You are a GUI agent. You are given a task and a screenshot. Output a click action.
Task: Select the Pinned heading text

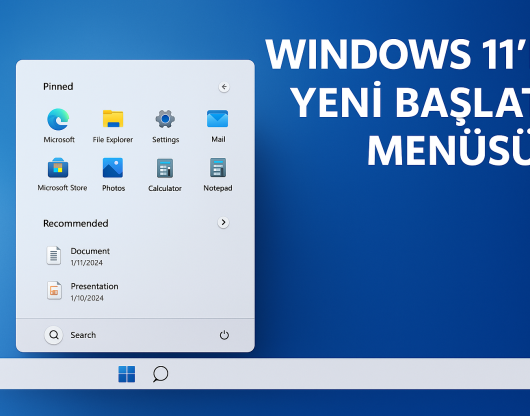(58, 87)
